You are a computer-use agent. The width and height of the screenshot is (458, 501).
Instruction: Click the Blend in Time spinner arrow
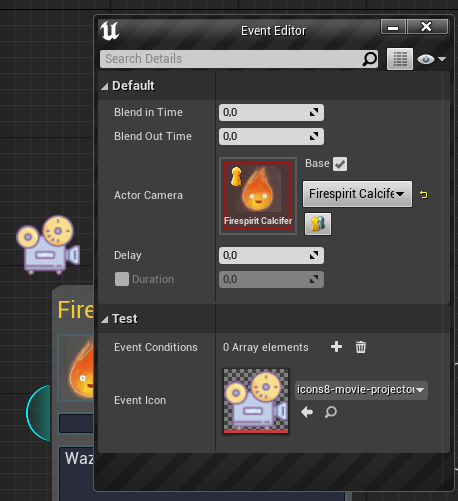point(314,112)
